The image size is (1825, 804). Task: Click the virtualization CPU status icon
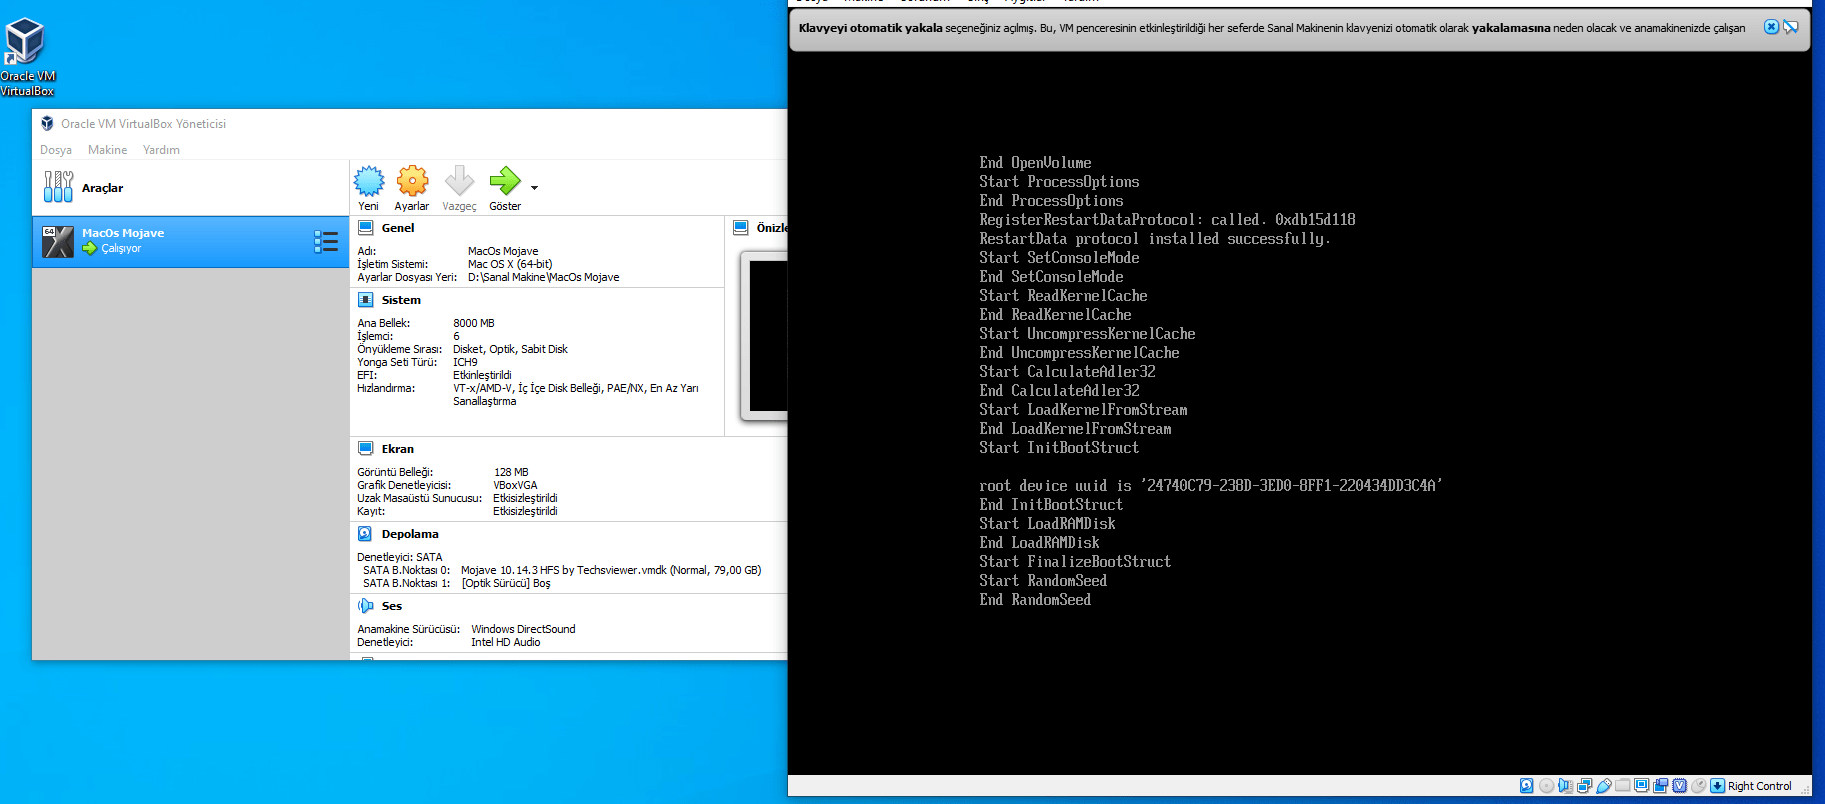click(1679, 786)
